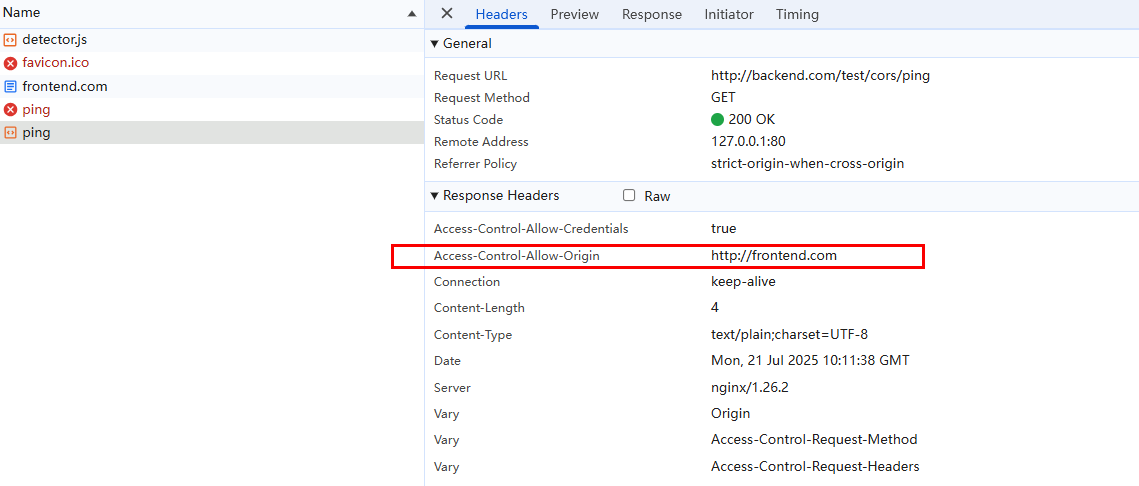Collapse the Response Headers section

click(x=435, y=196)
